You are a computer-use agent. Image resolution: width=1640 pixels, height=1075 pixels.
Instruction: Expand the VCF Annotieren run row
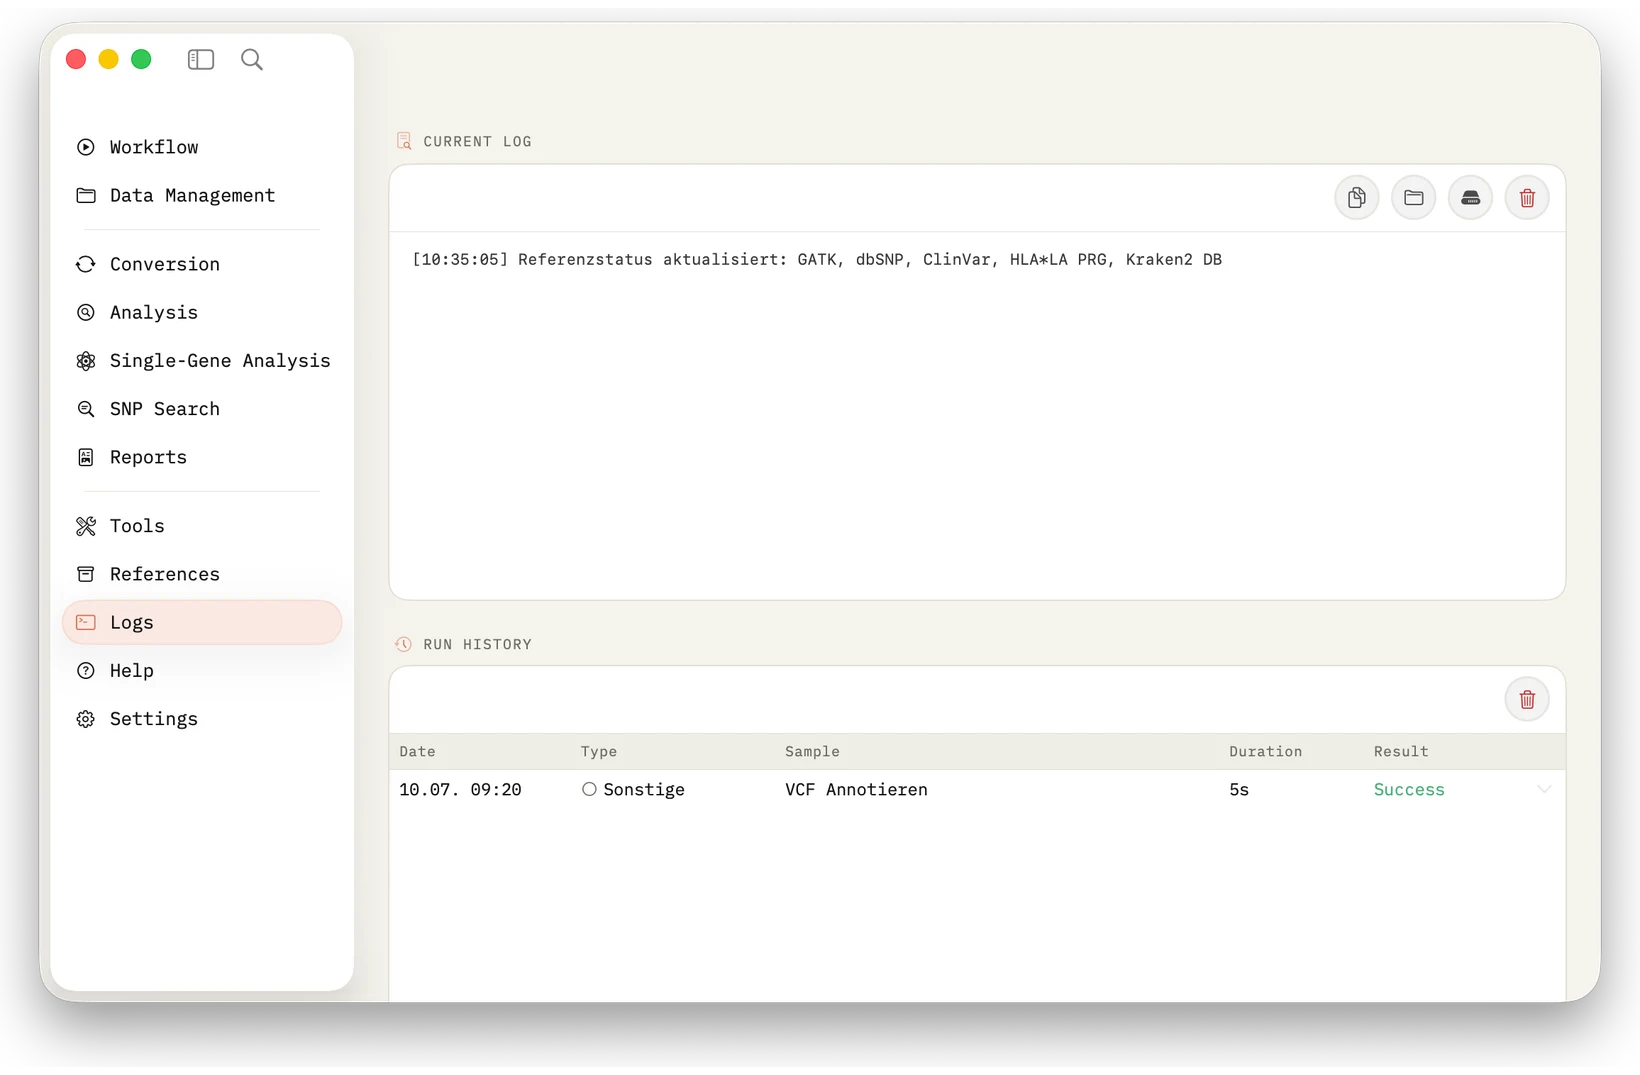(x=1544, y=789)
